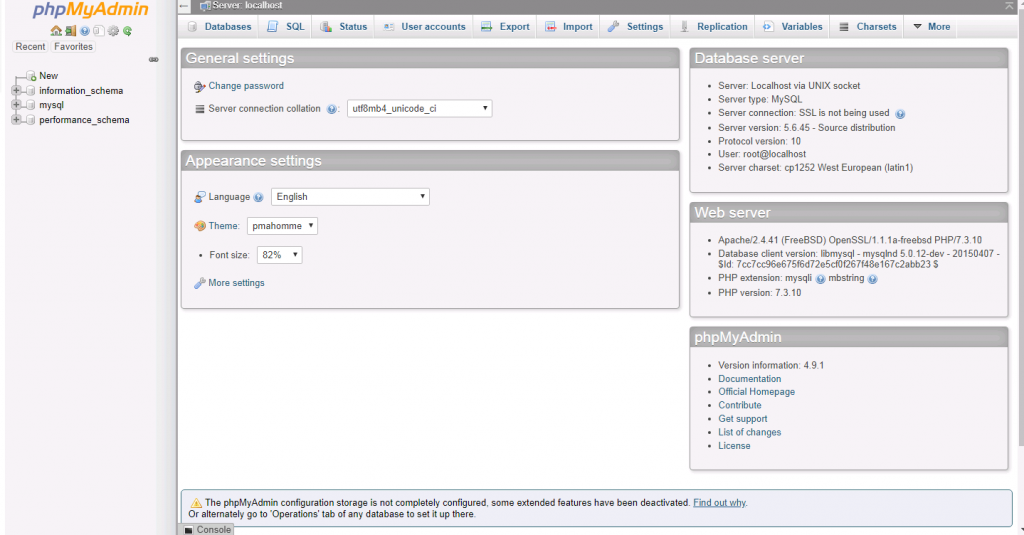Click the help icon after SSL is not being used

(x=900, y=114)
